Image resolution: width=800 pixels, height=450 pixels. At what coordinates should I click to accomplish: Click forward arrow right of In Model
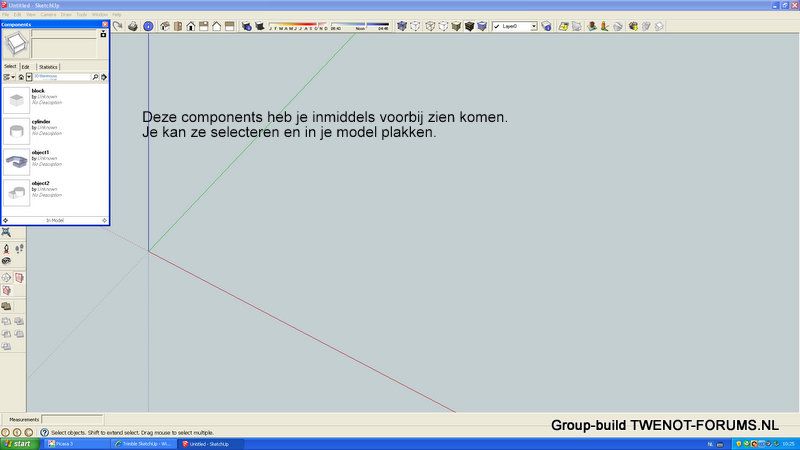point(105,220)
